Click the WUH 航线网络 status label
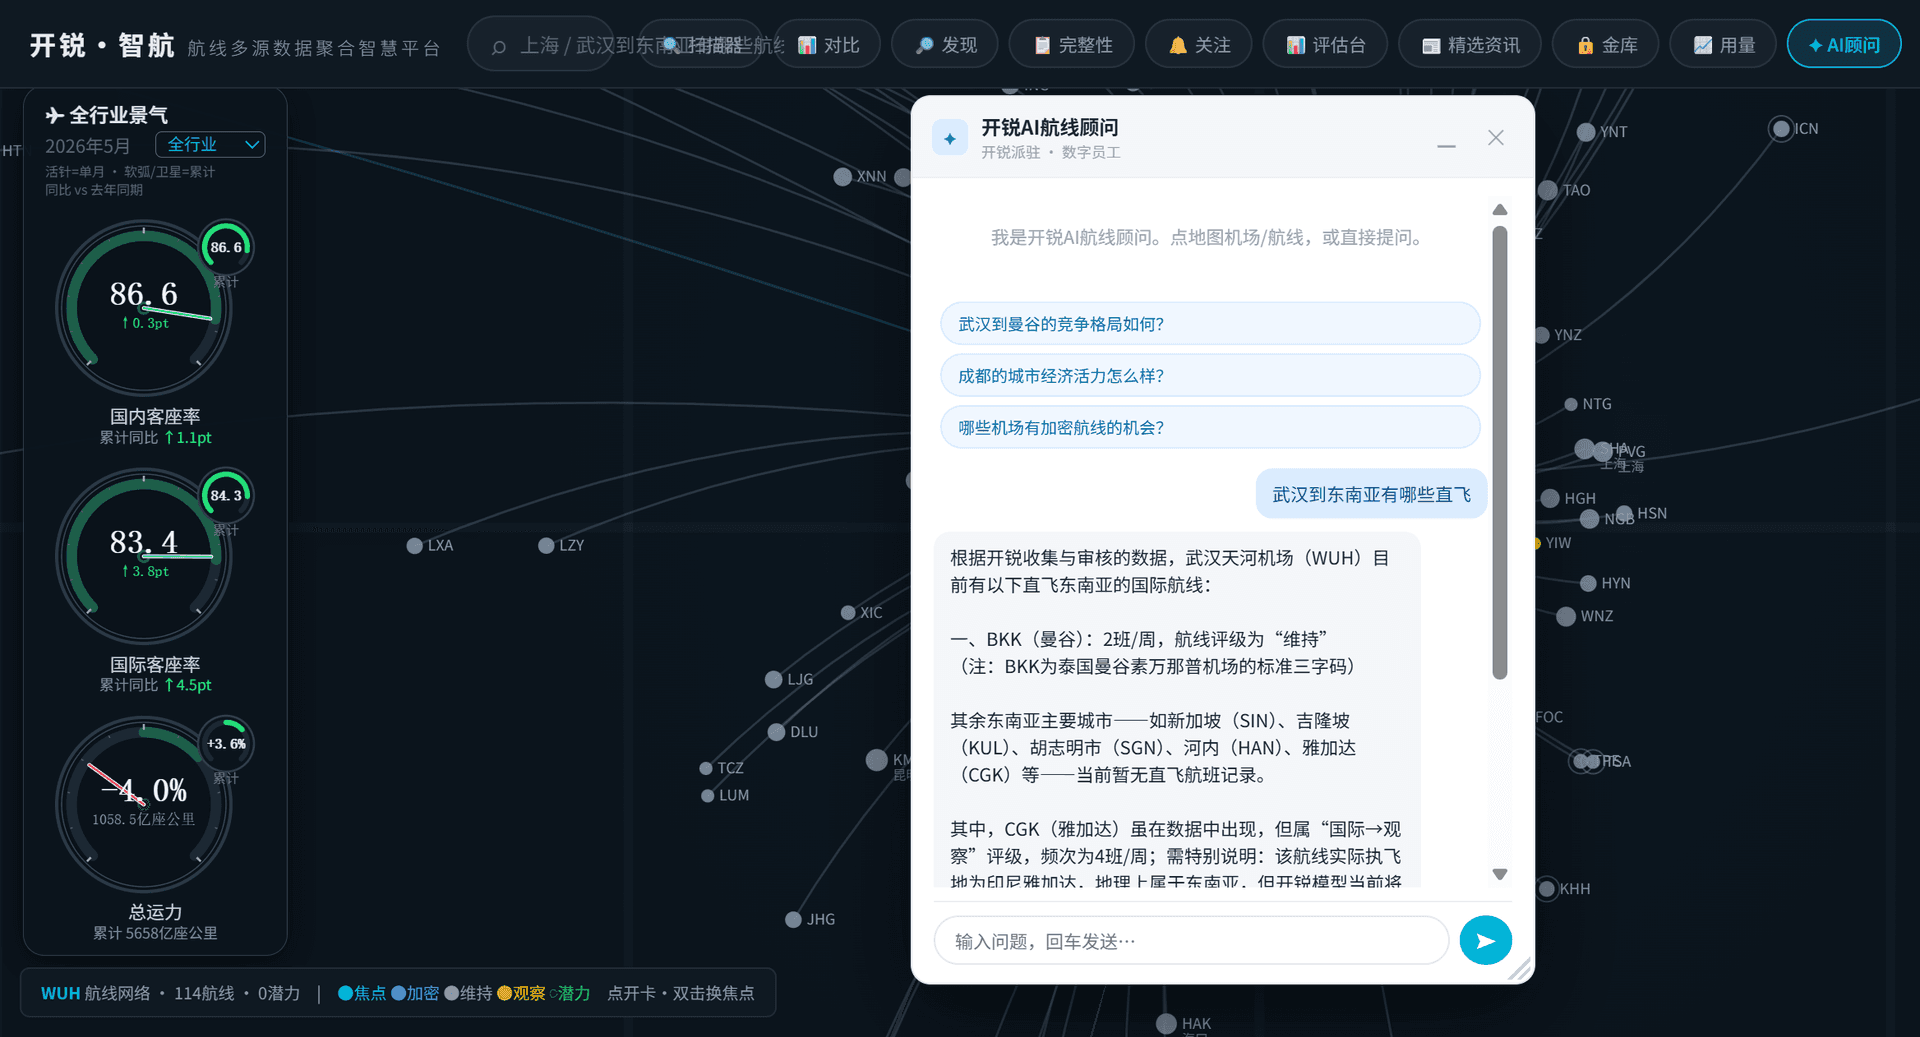 pos(95,993)
